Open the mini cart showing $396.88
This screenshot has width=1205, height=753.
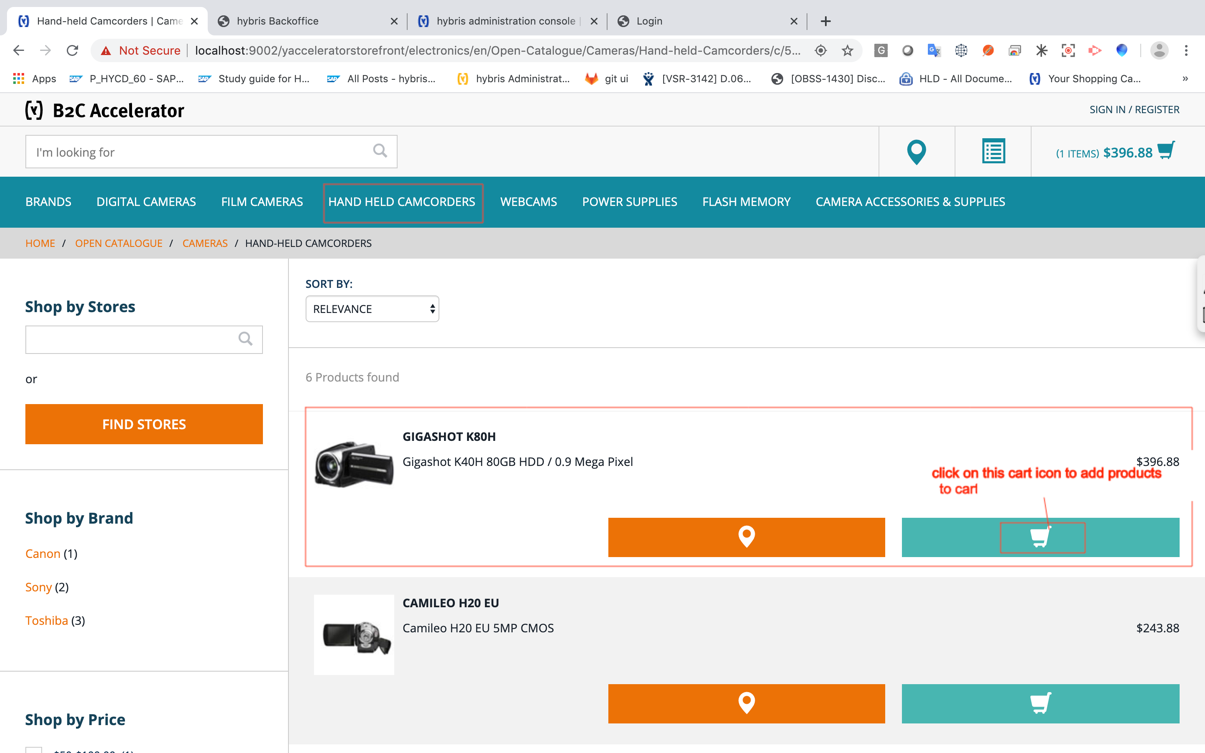click(1115, 152)
